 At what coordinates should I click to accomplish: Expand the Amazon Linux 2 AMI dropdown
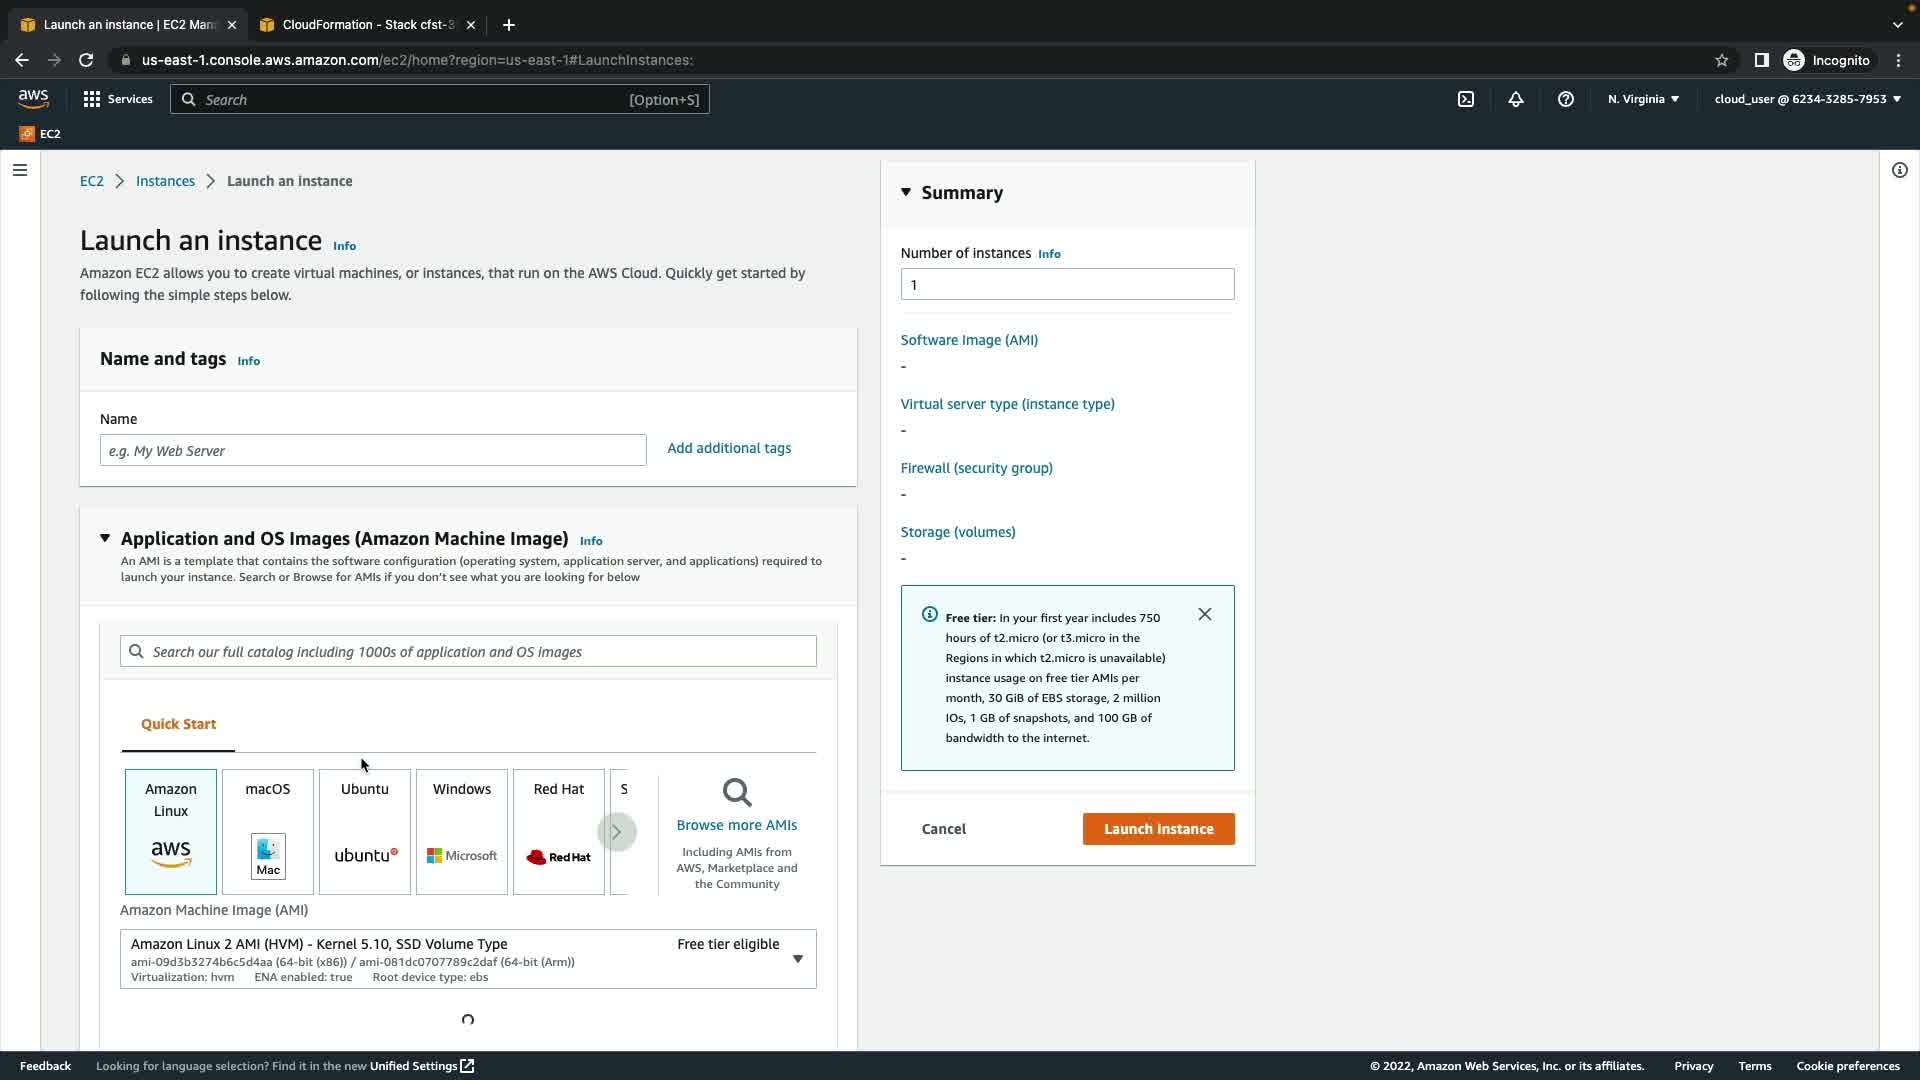click(797, 959)
